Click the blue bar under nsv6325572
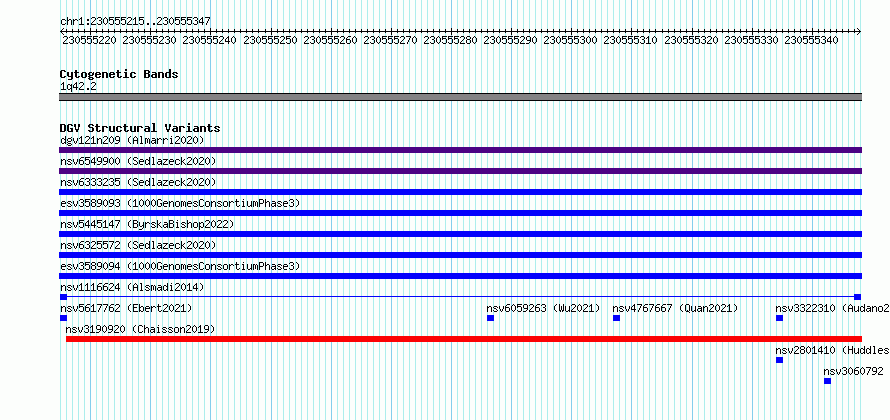The image size is (890, 420). tap(460, 255)
